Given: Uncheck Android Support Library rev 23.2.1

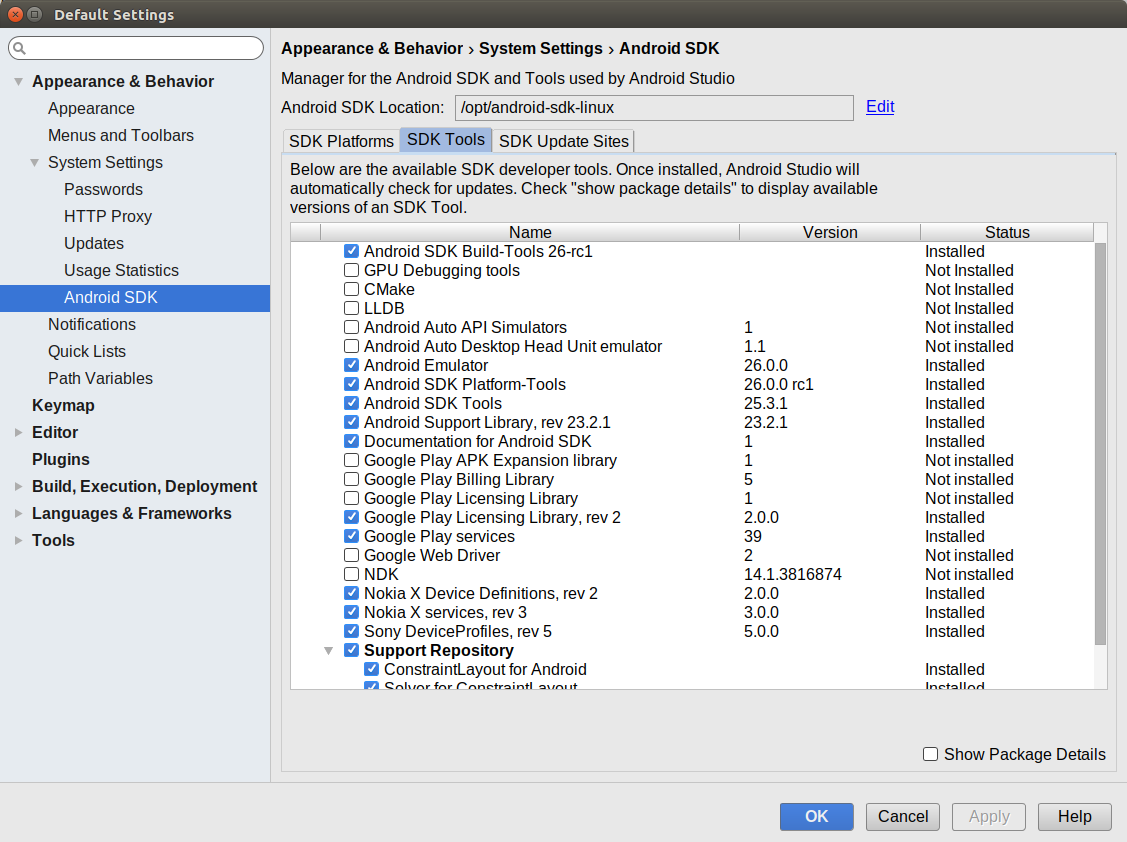Looking at the screenshot, I should [351, 422].
